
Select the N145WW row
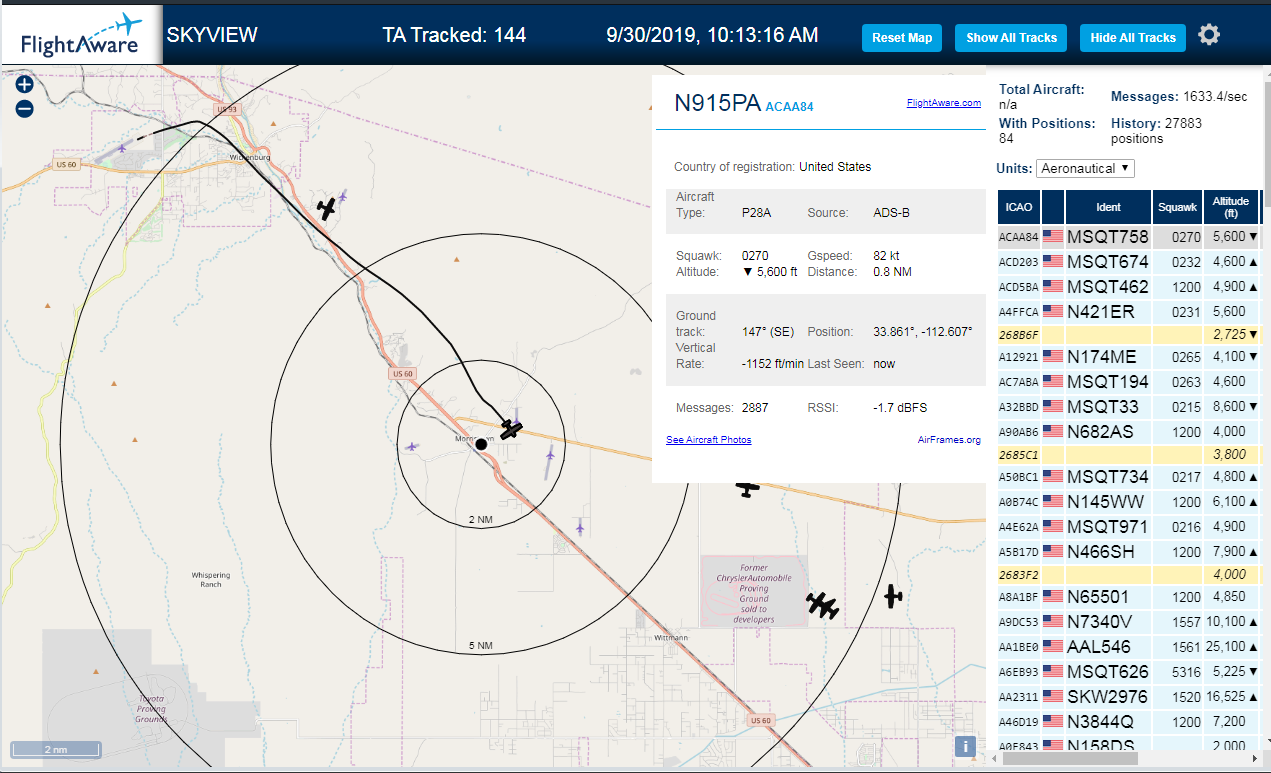click(x=1128, y=501)
